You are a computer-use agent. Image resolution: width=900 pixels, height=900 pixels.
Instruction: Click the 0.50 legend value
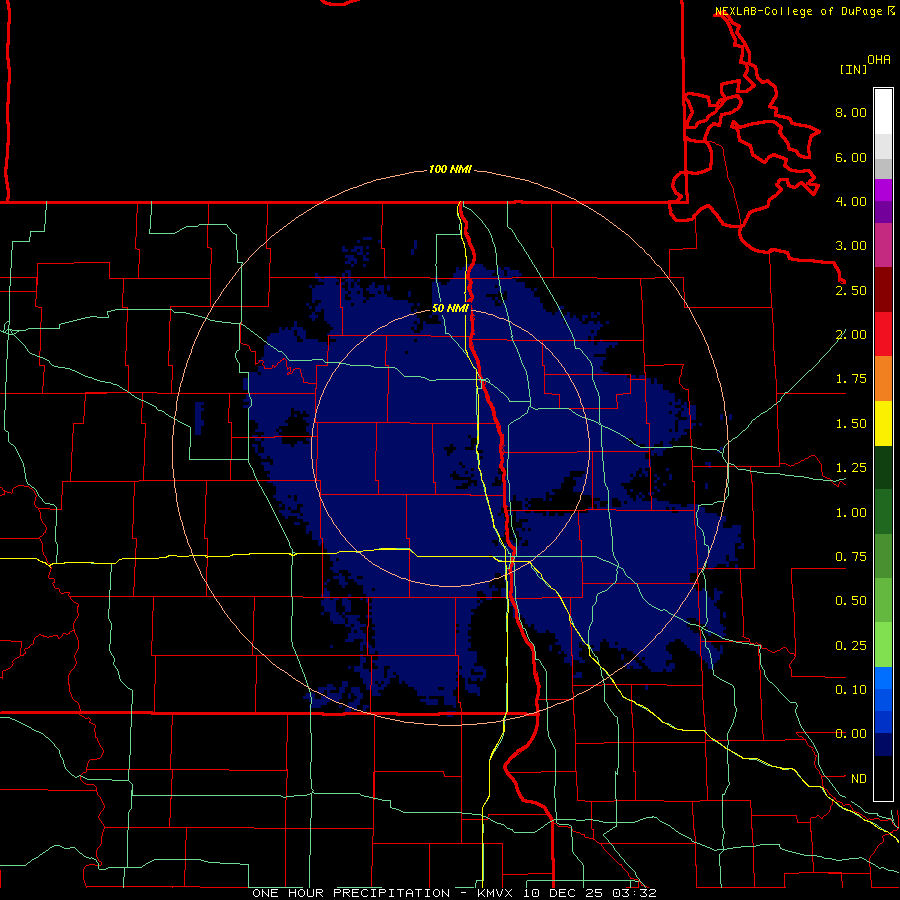(851, 601)
